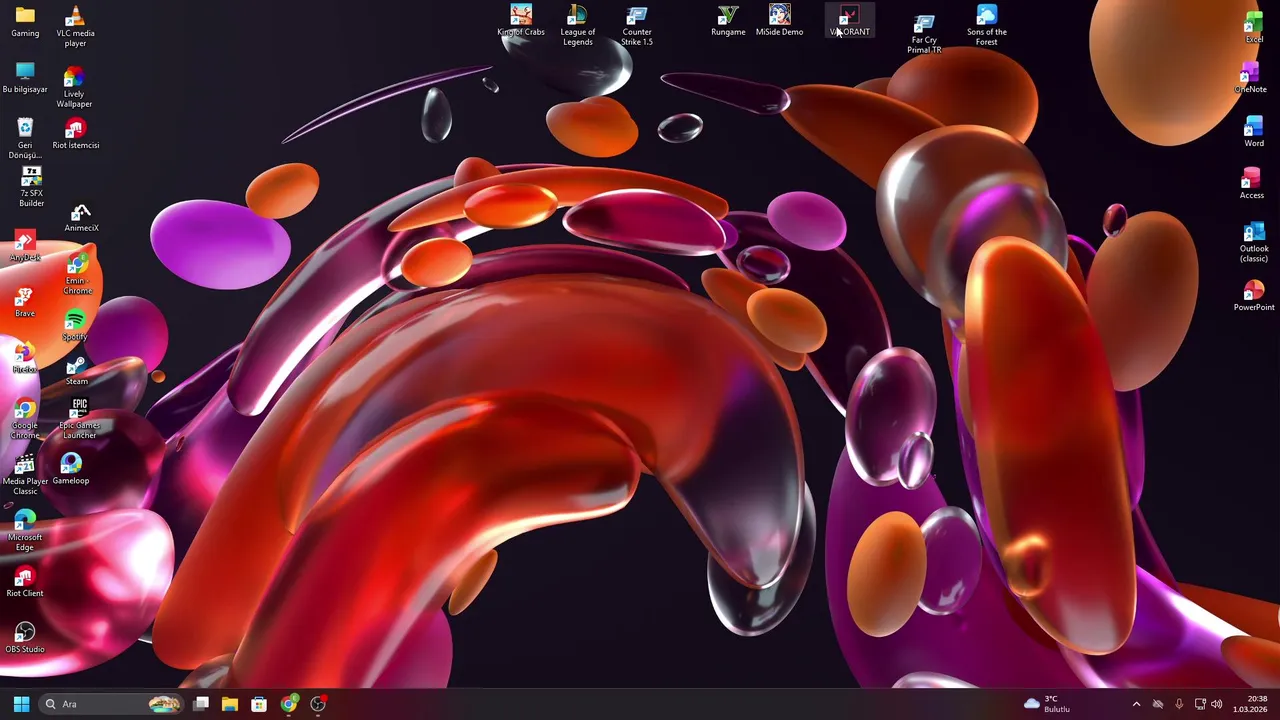
Task: Select the Riot Client shortcut
Action: (25, 582)
